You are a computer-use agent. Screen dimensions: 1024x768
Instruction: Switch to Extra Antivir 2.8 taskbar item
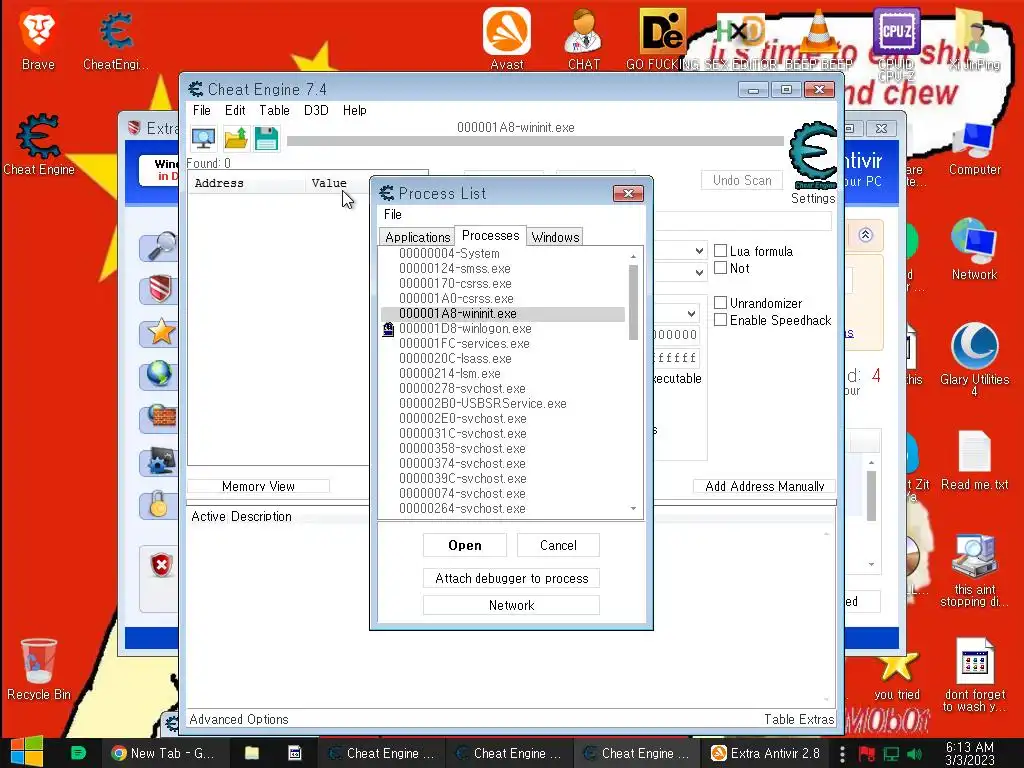point(765,753)
